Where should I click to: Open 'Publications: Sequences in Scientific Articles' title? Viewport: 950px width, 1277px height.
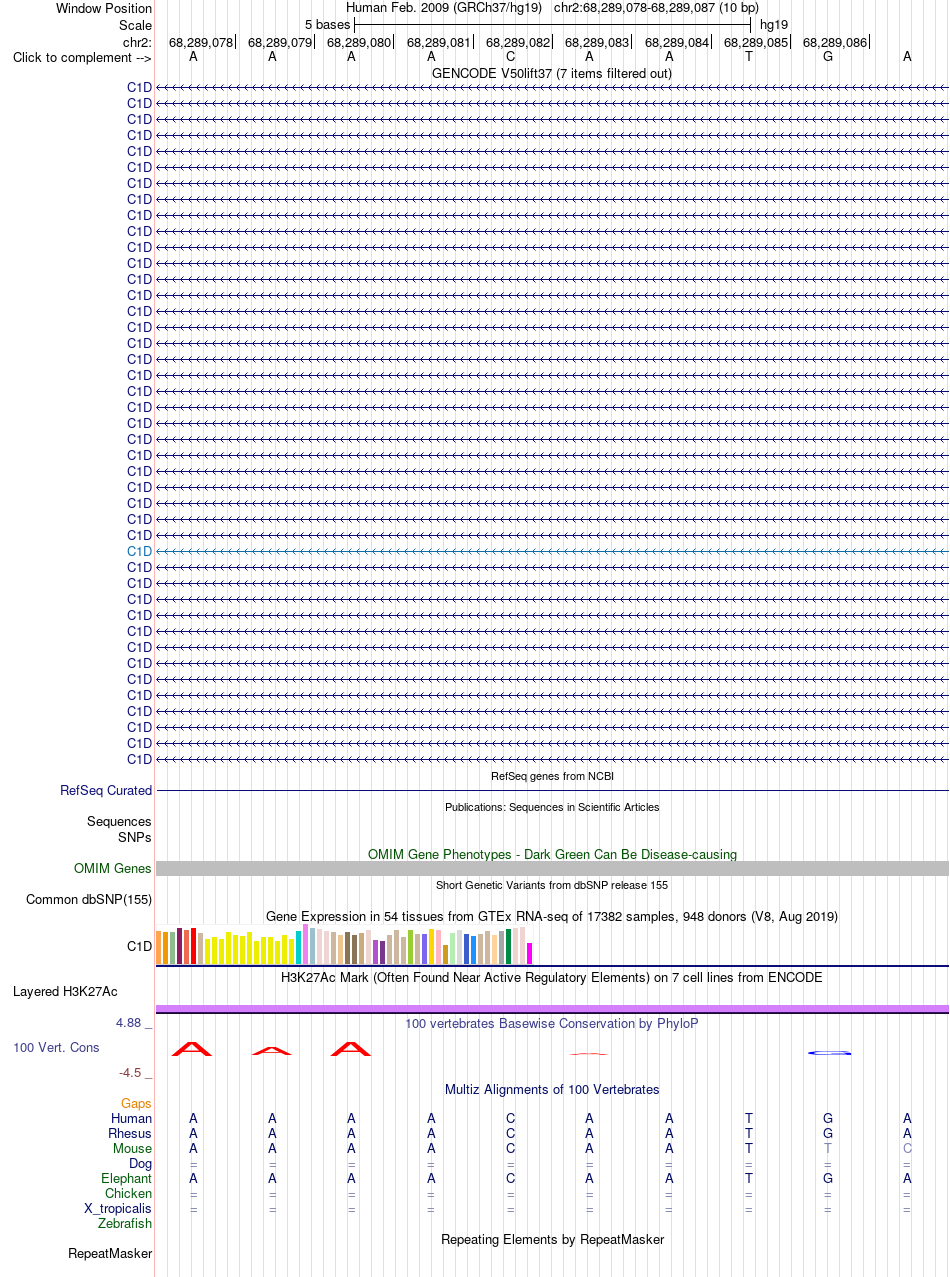click(x=552, y=807)
